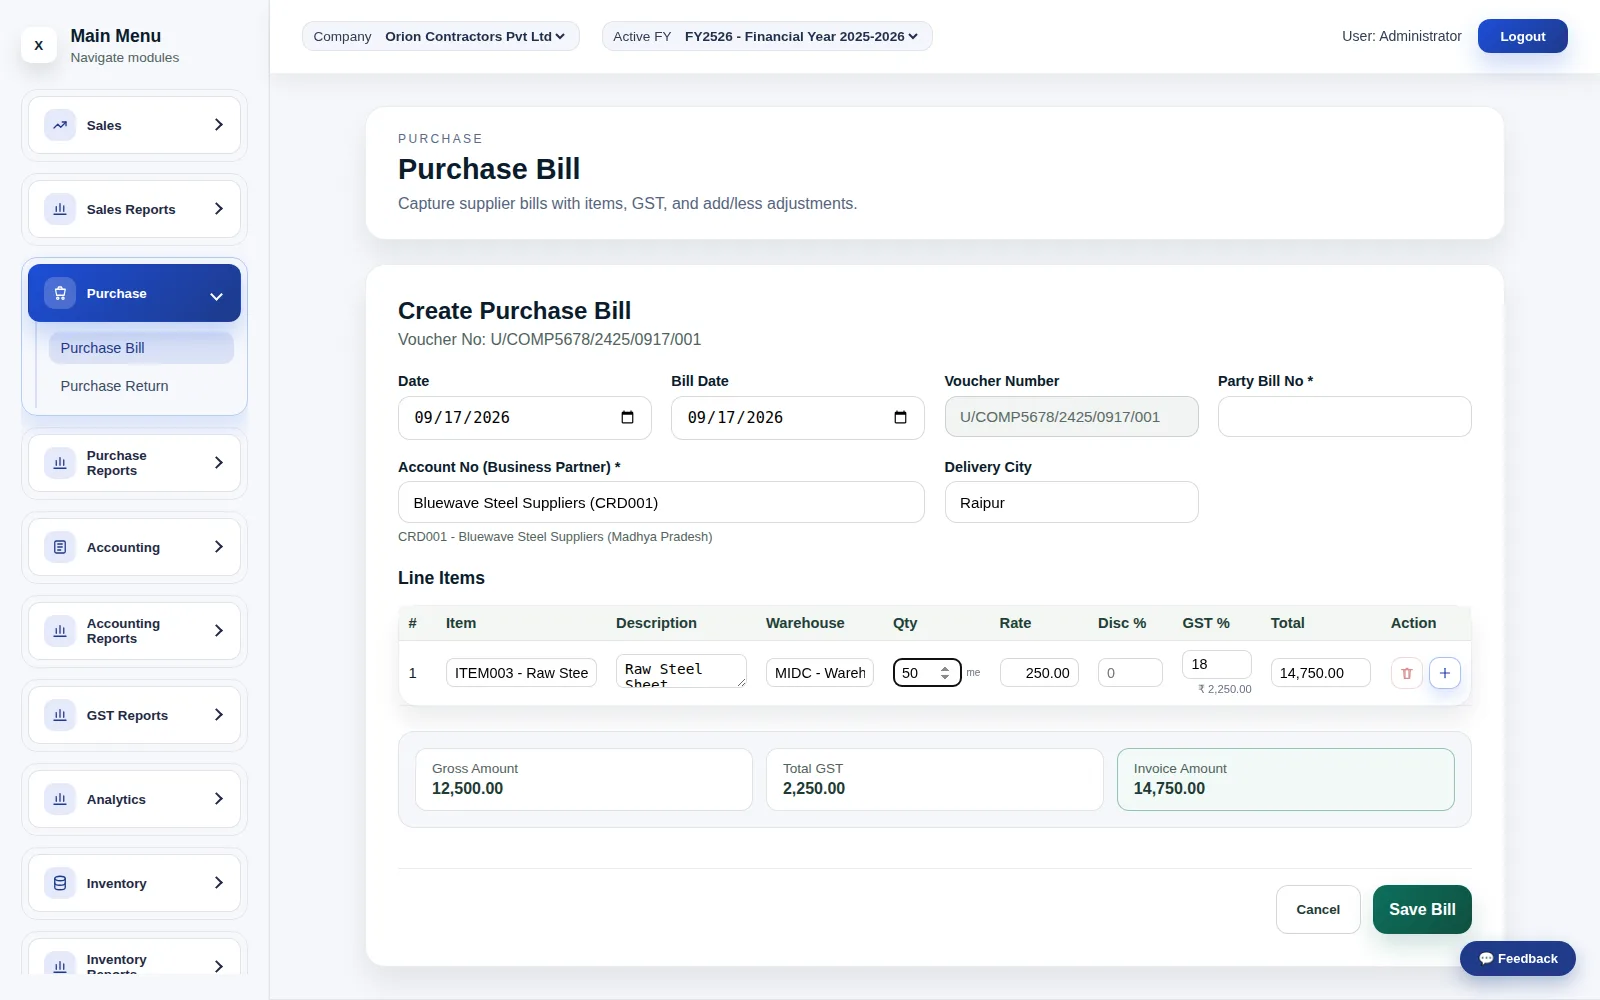Delete line item 1 with trash icon
Viewport: 1600px width, 1000px height.
tap(1406, 673)
